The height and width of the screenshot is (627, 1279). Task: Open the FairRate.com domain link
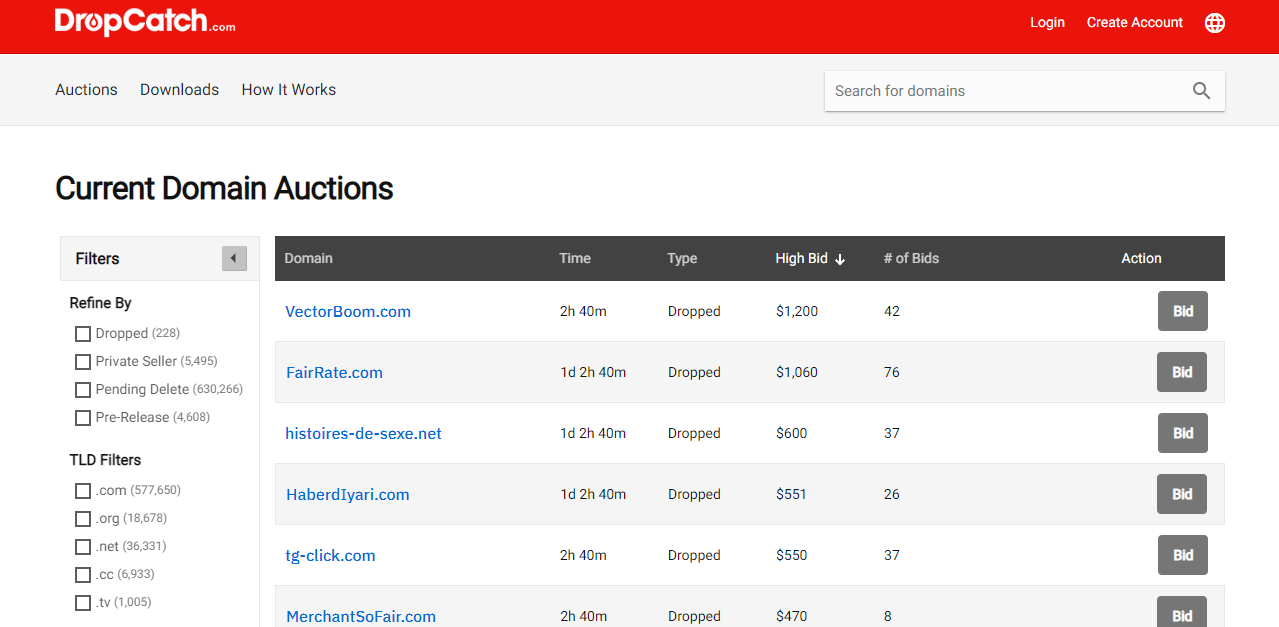point(334,373)
